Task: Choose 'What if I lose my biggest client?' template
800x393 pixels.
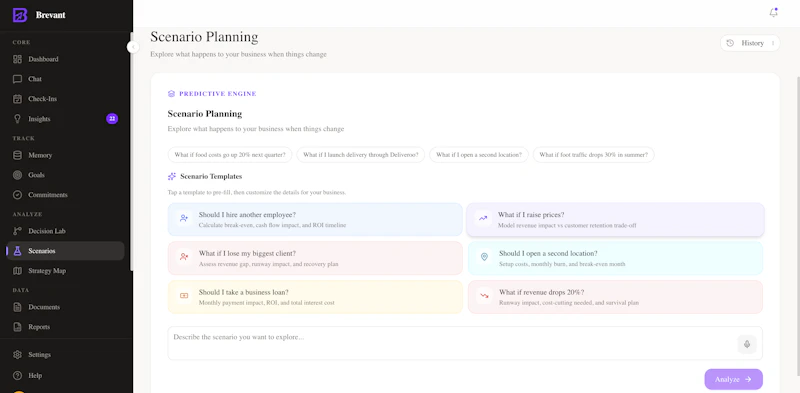Action: 315,258
